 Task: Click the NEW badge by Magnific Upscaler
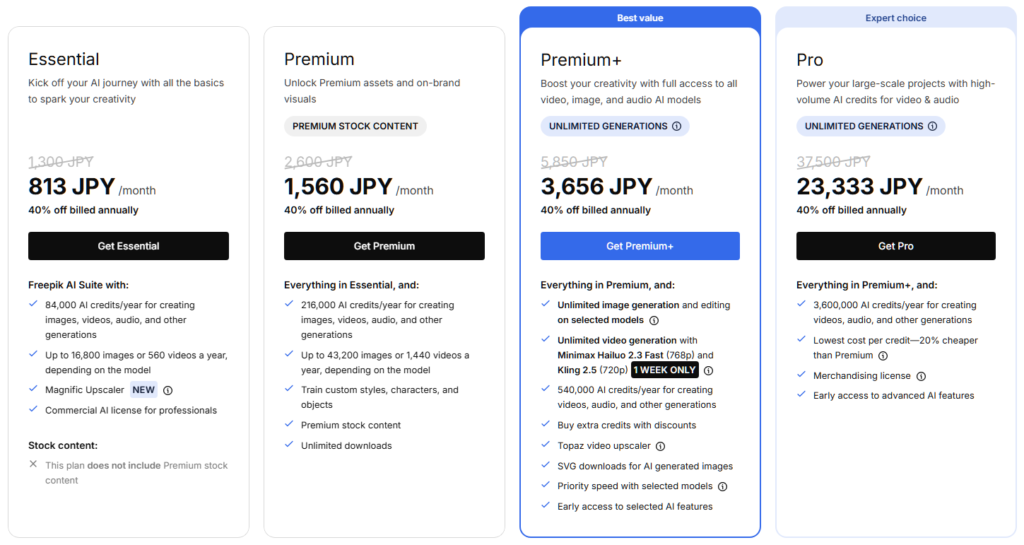pos(144,390)
